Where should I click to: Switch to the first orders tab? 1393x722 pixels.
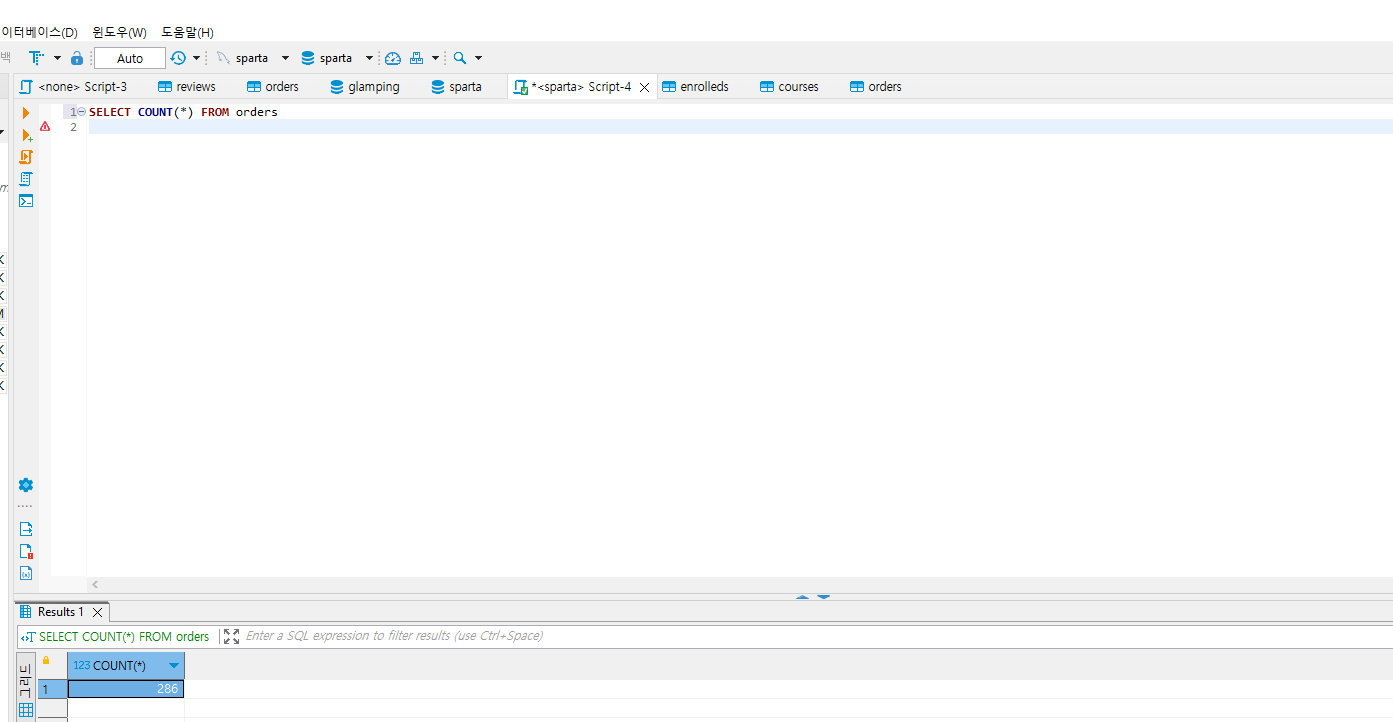[273, 87]
